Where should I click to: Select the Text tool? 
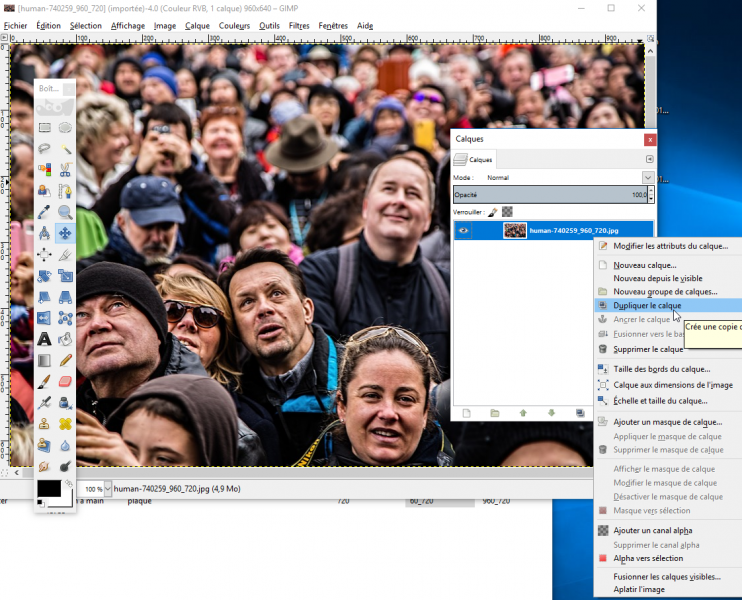click(44, 339)
